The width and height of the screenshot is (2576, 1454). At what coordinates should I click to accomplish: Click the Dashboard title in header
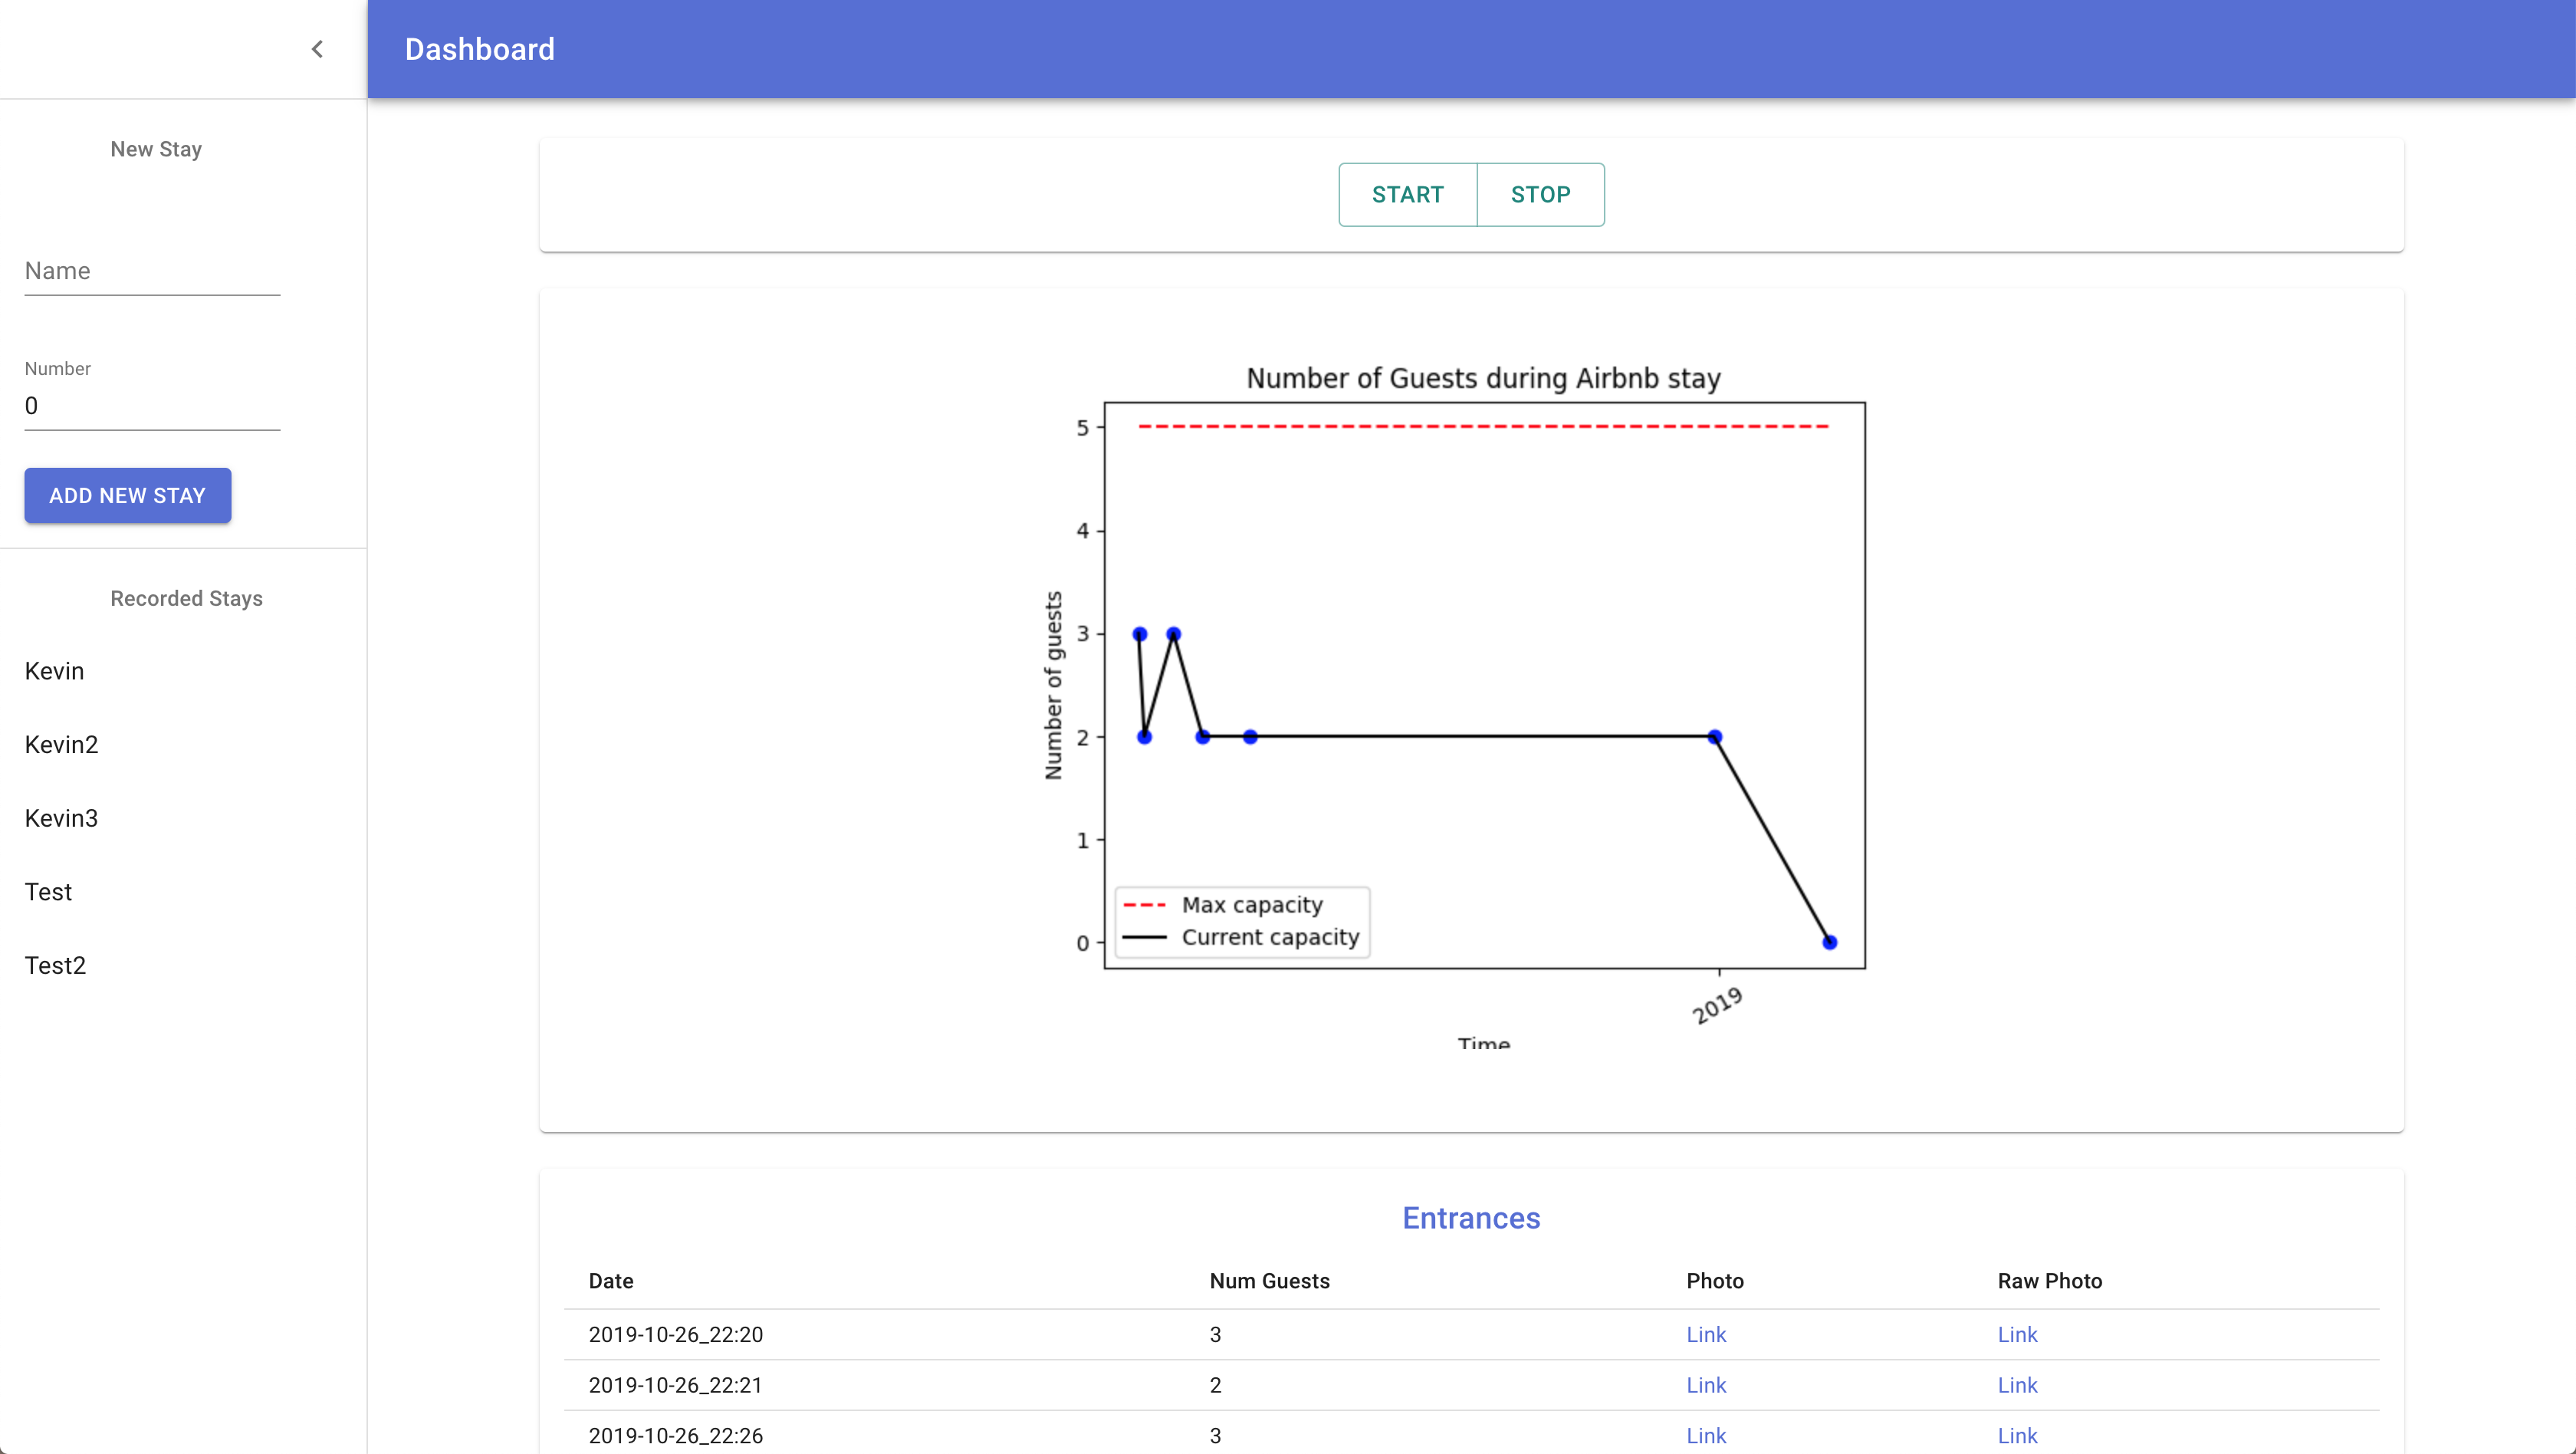[x=479, y=49]
